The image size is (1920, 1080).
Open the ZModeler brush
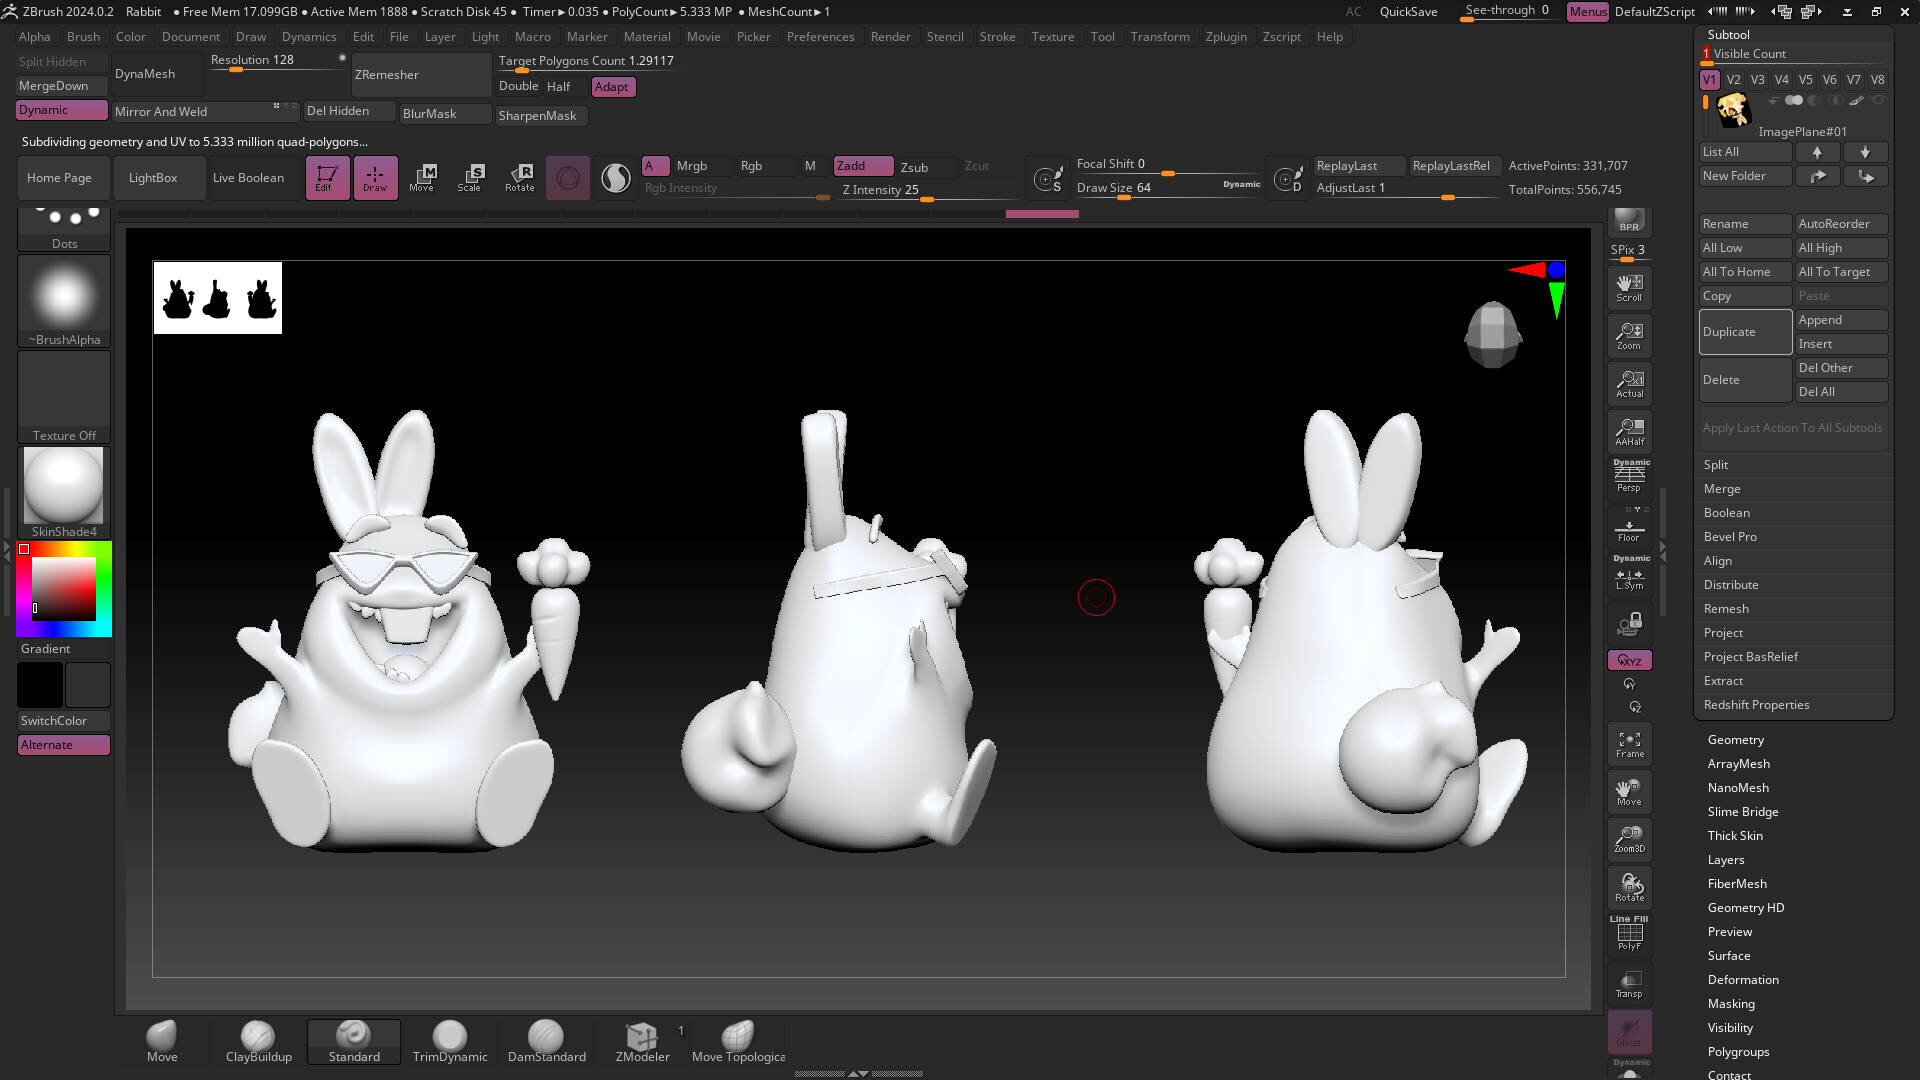click(642, 1041)
